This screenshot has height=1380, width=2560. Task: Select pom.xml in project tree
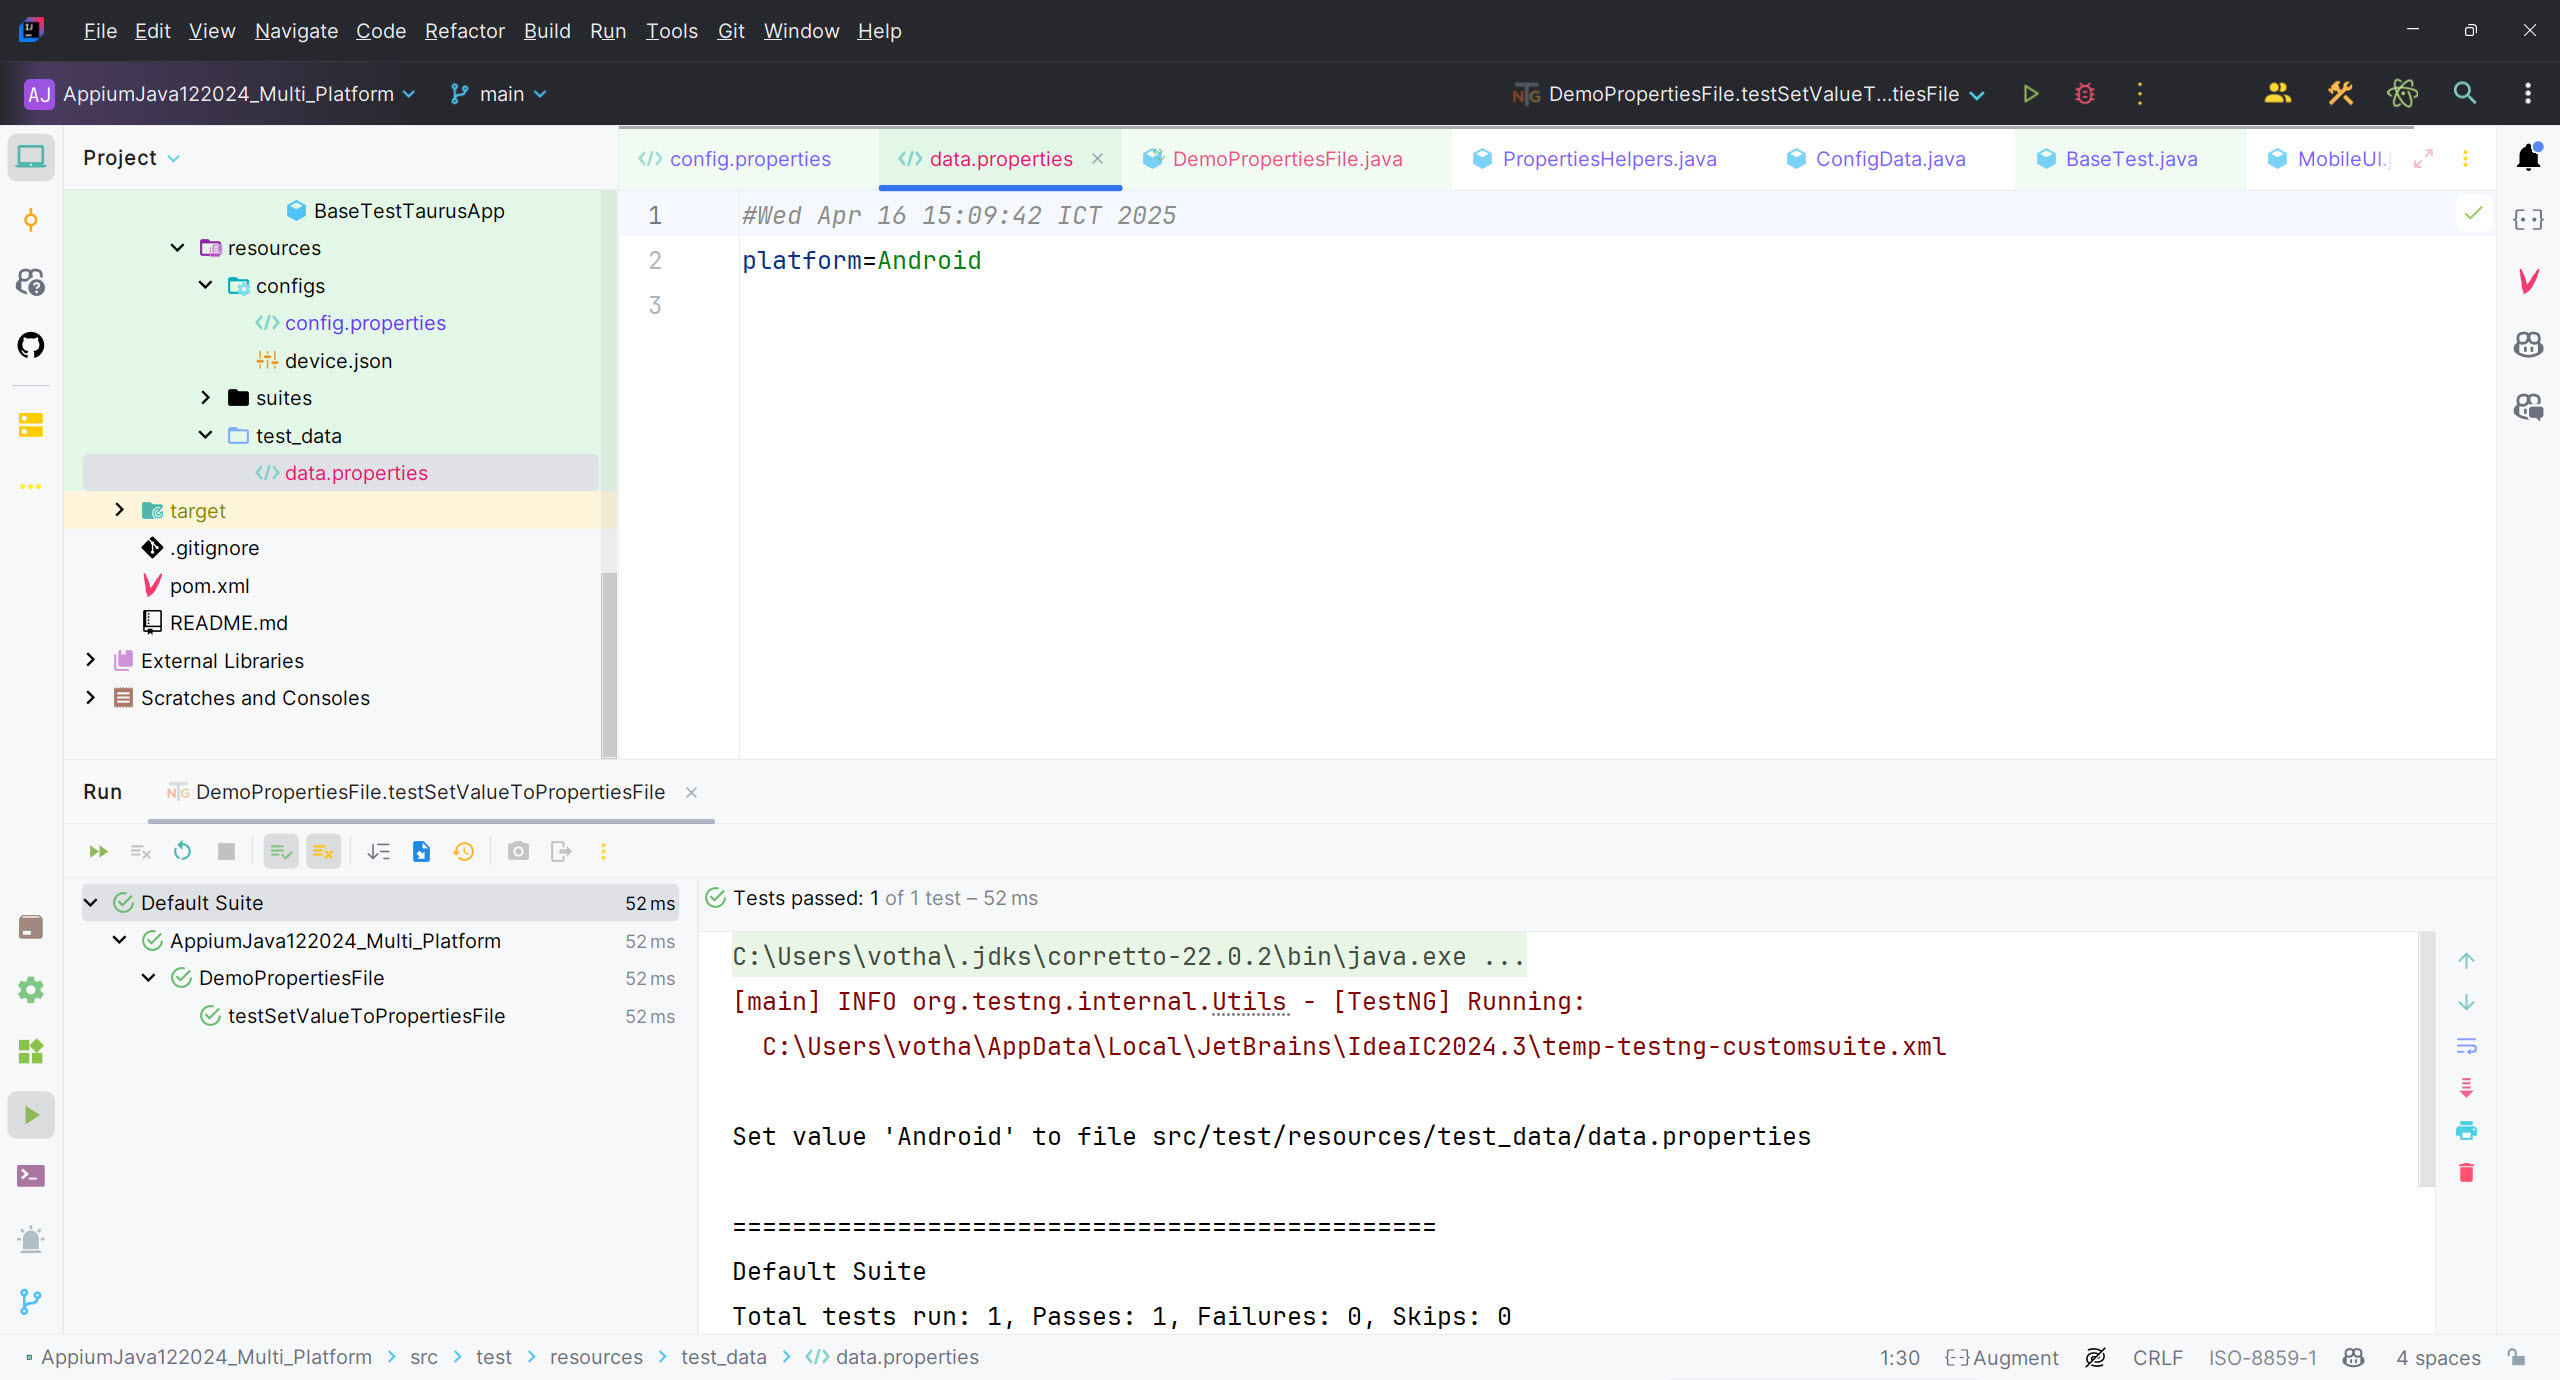(x=209, y=586)
